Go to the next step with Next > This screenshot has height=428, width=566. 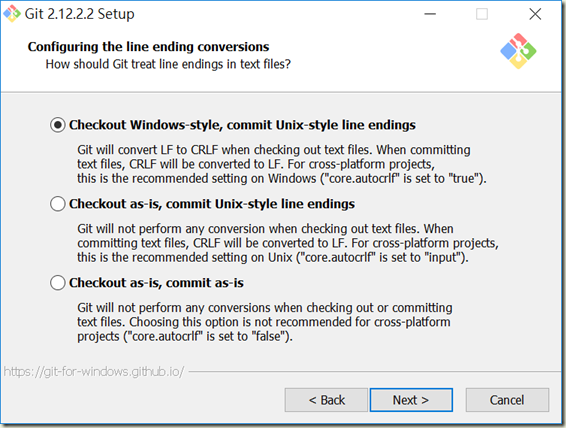(411, 400)
